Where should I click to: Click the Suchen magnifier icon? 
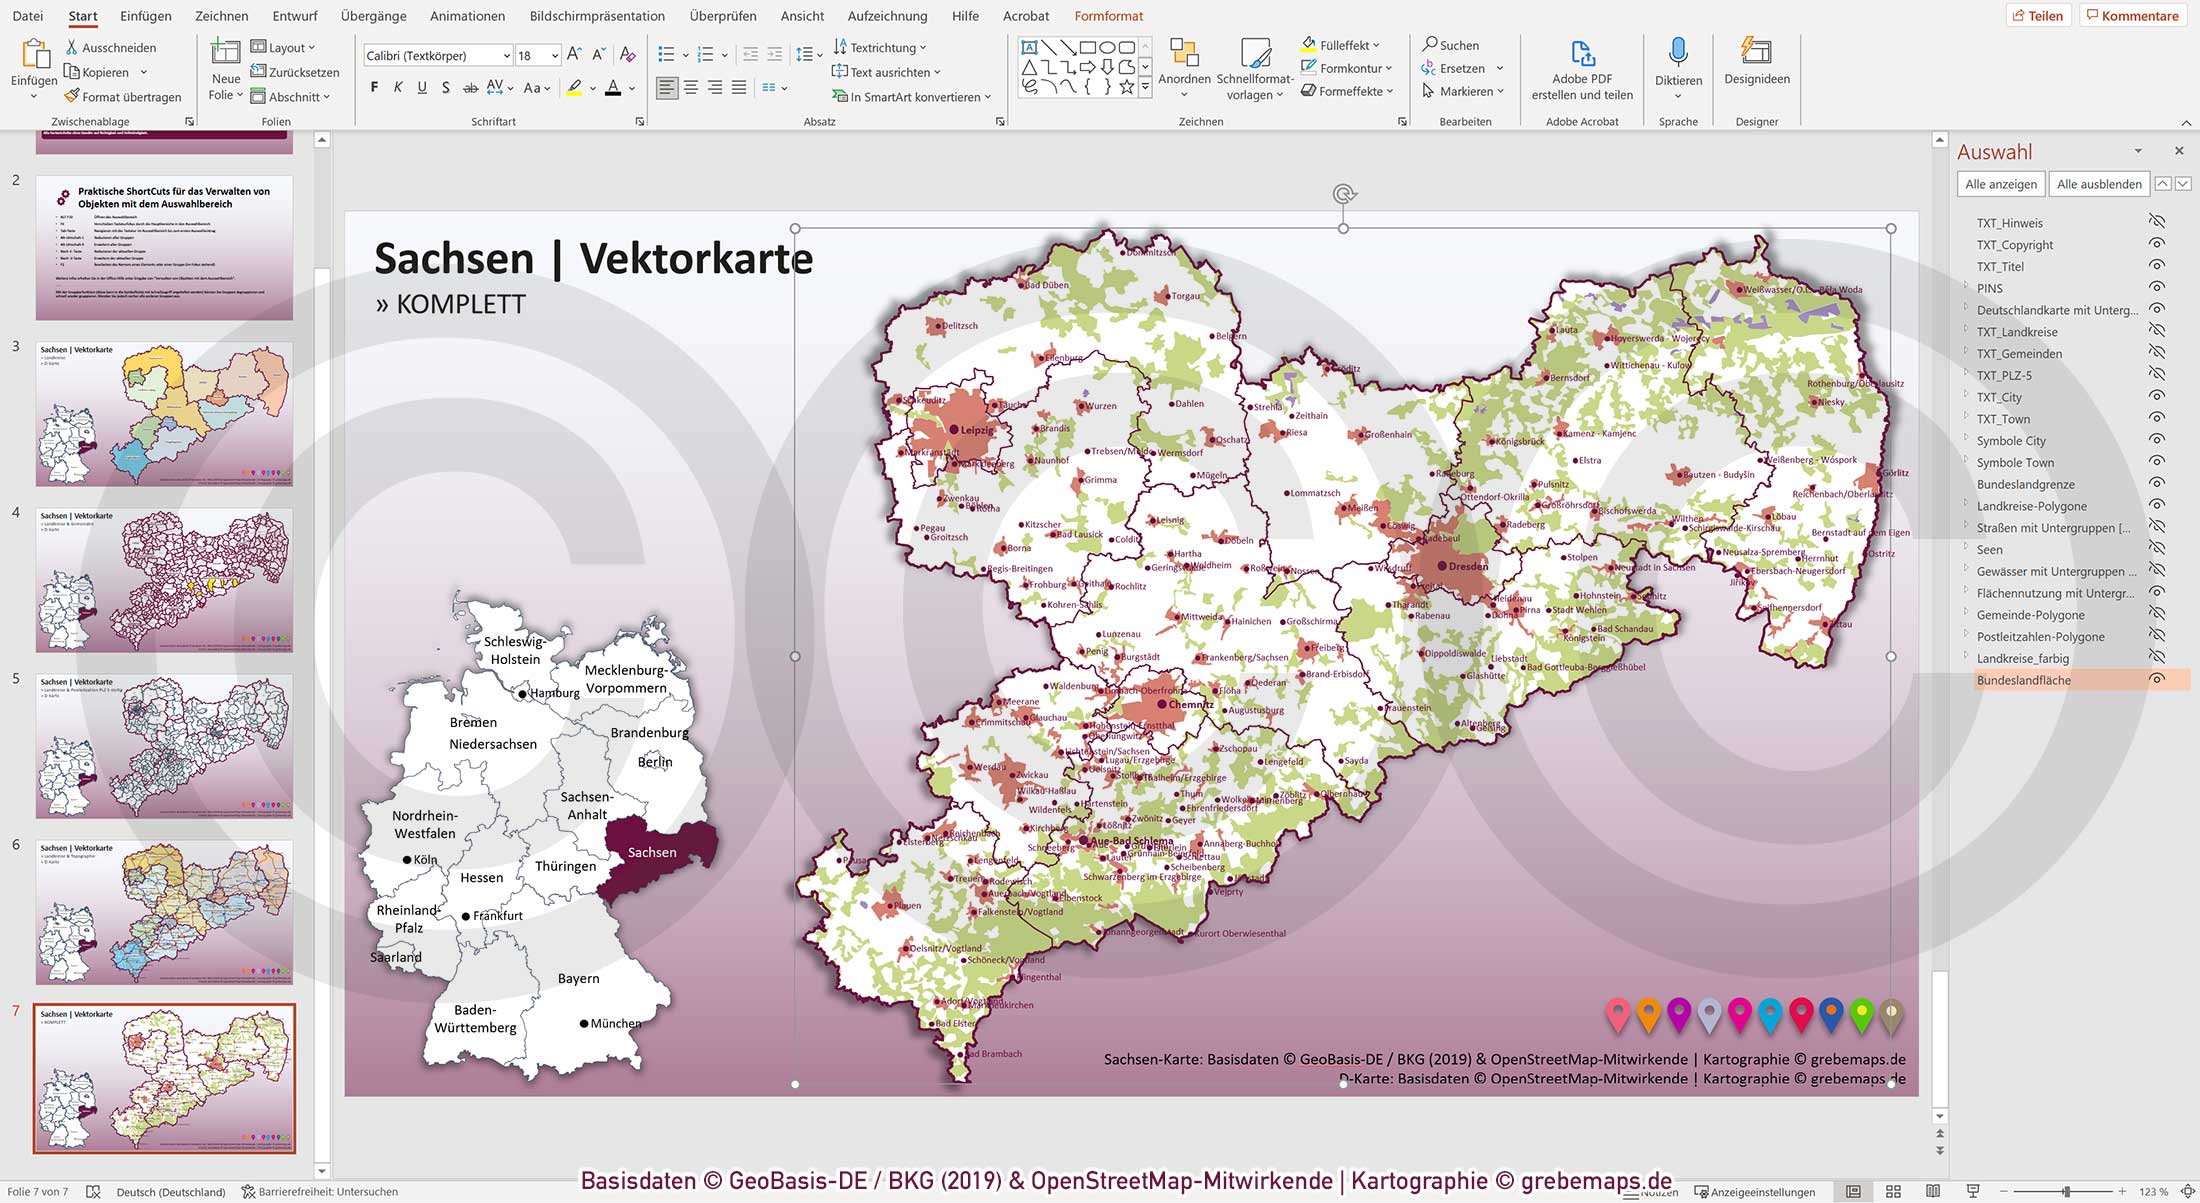pyautogui.click(x=1434, y=44)
